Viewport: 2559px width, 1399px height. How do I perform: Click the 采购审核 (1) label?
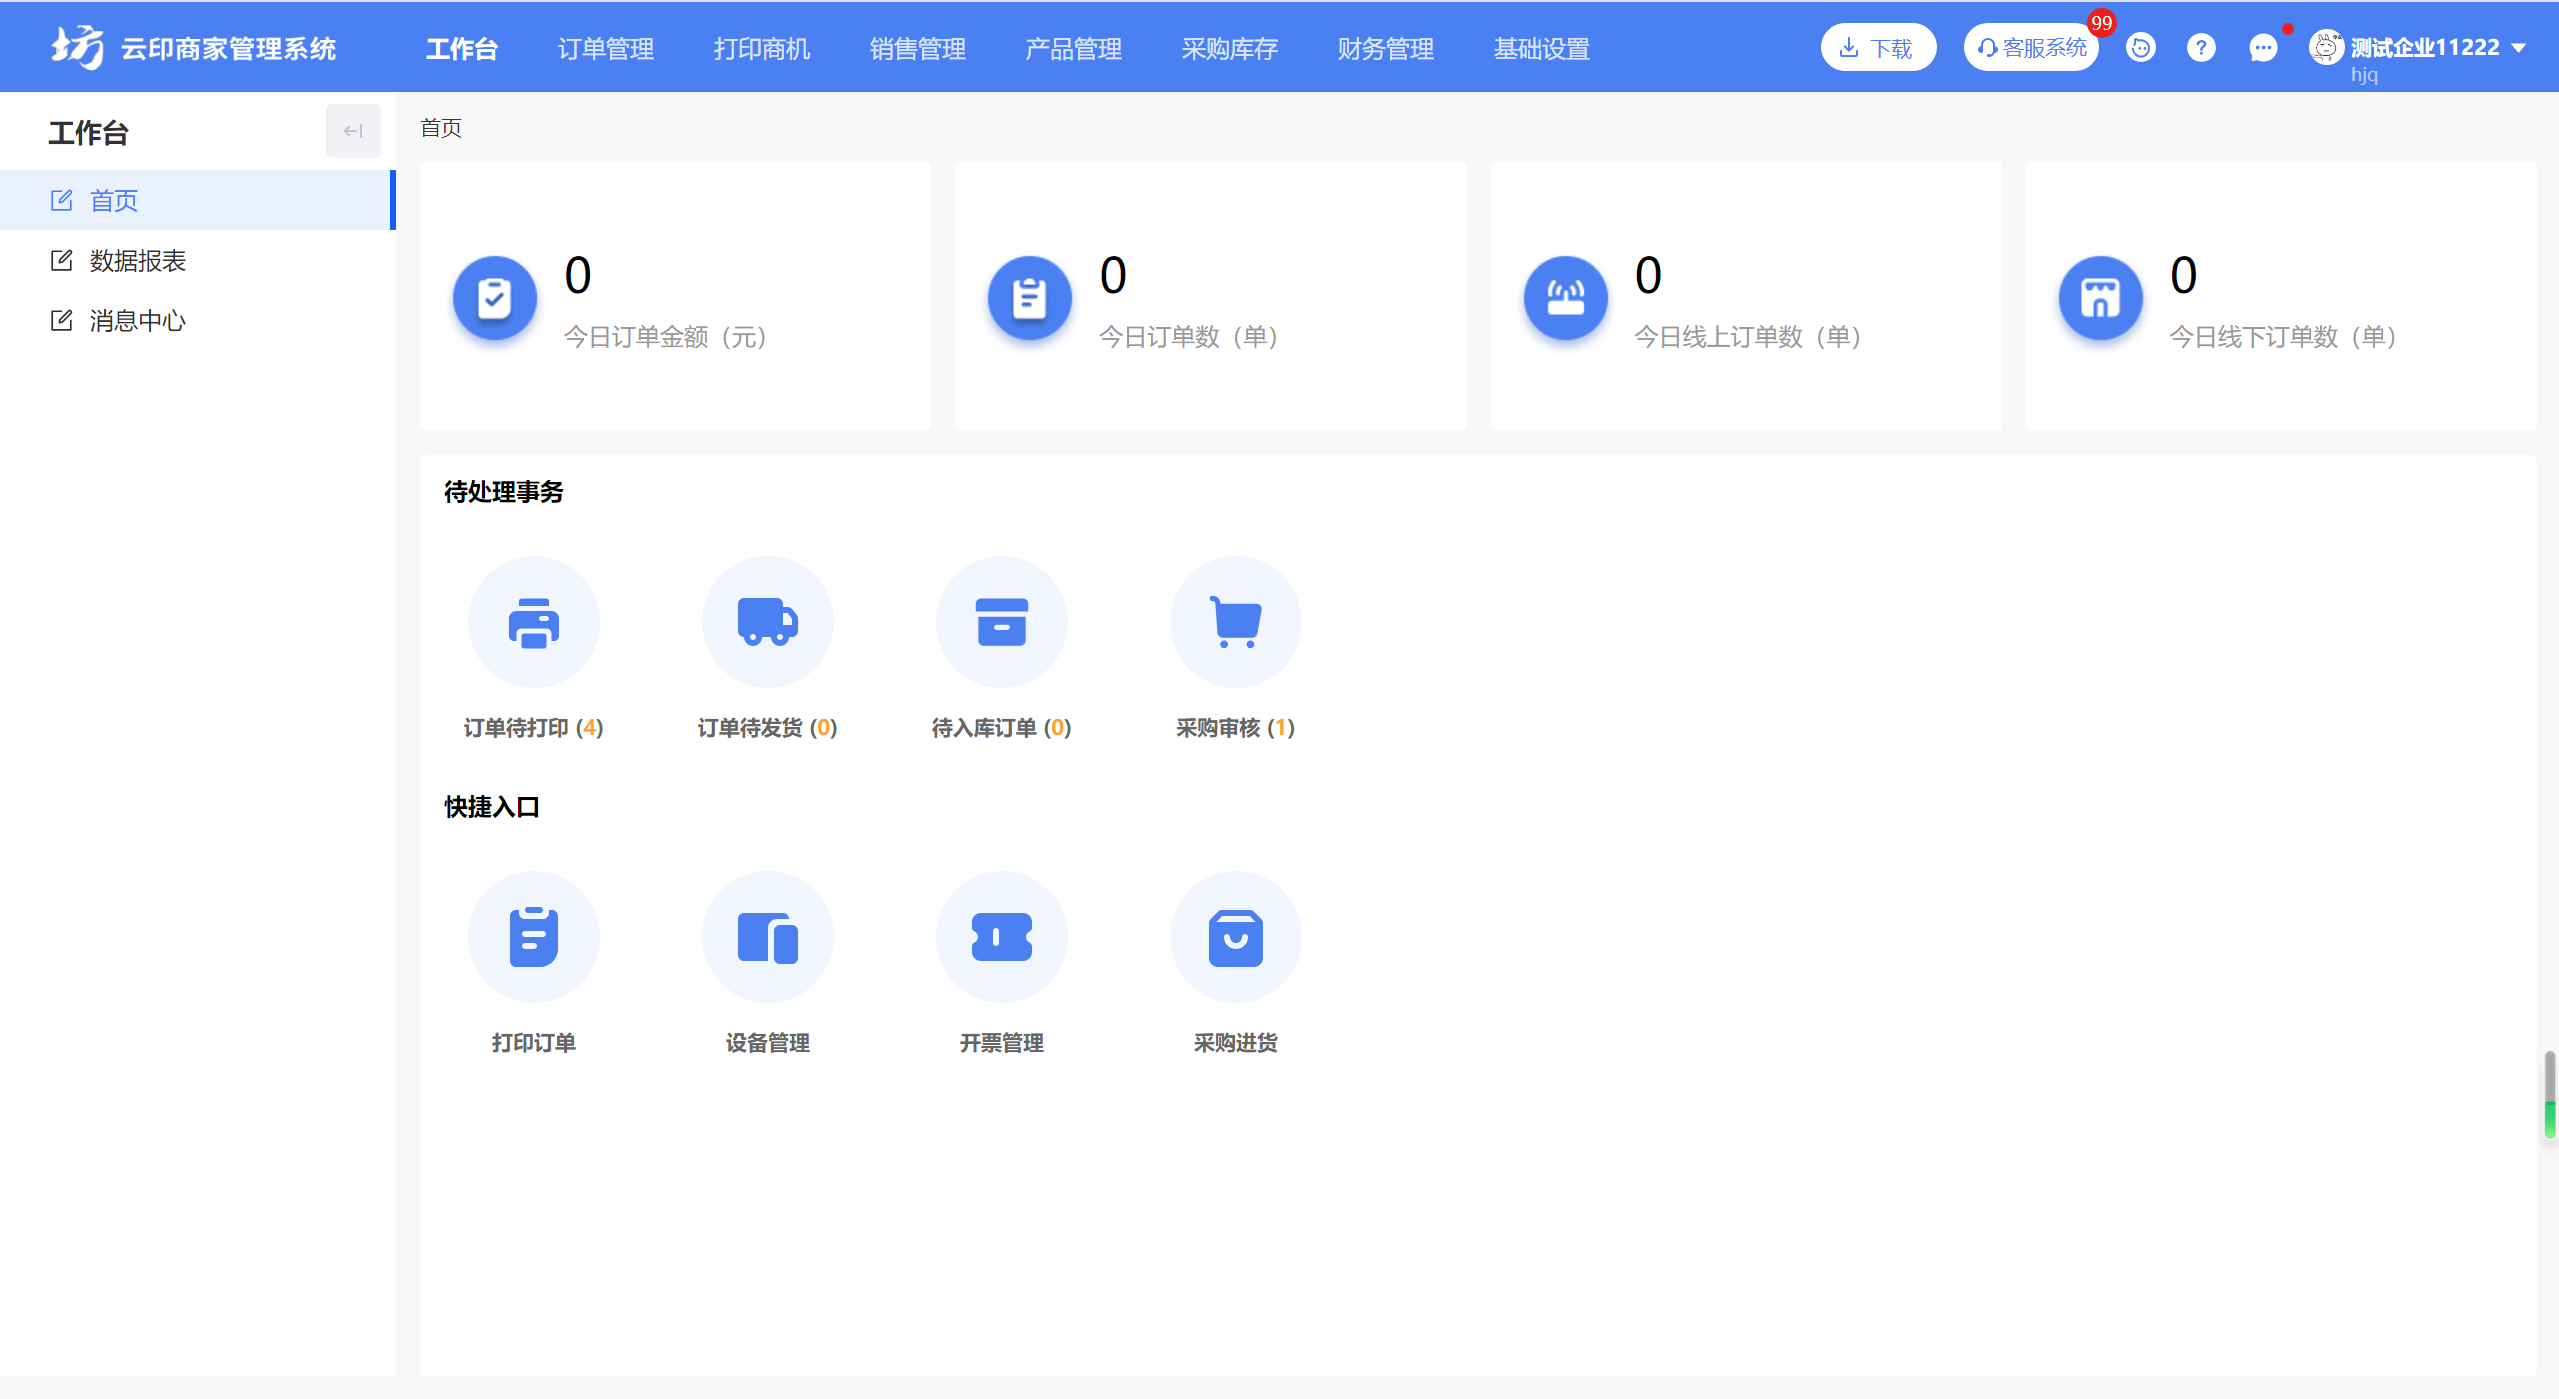pos(1236,727)
